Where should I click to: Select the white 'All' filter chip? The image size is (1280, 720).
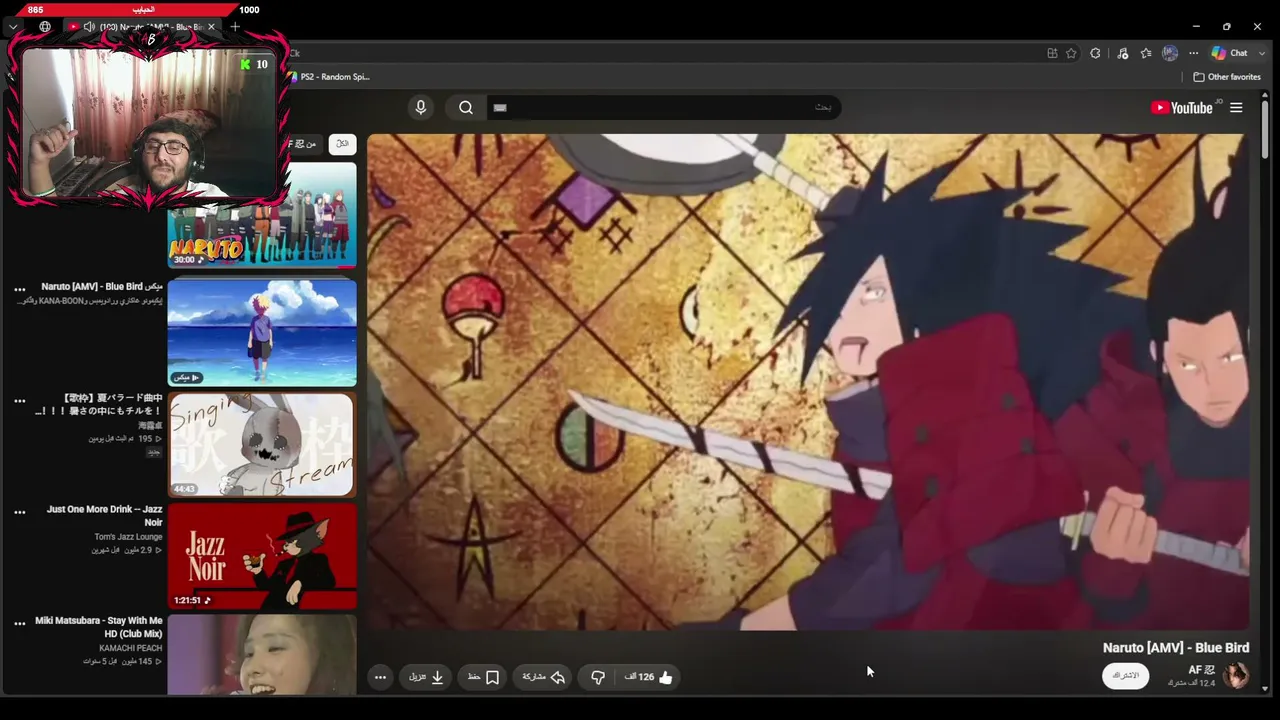tap(342, 144)
